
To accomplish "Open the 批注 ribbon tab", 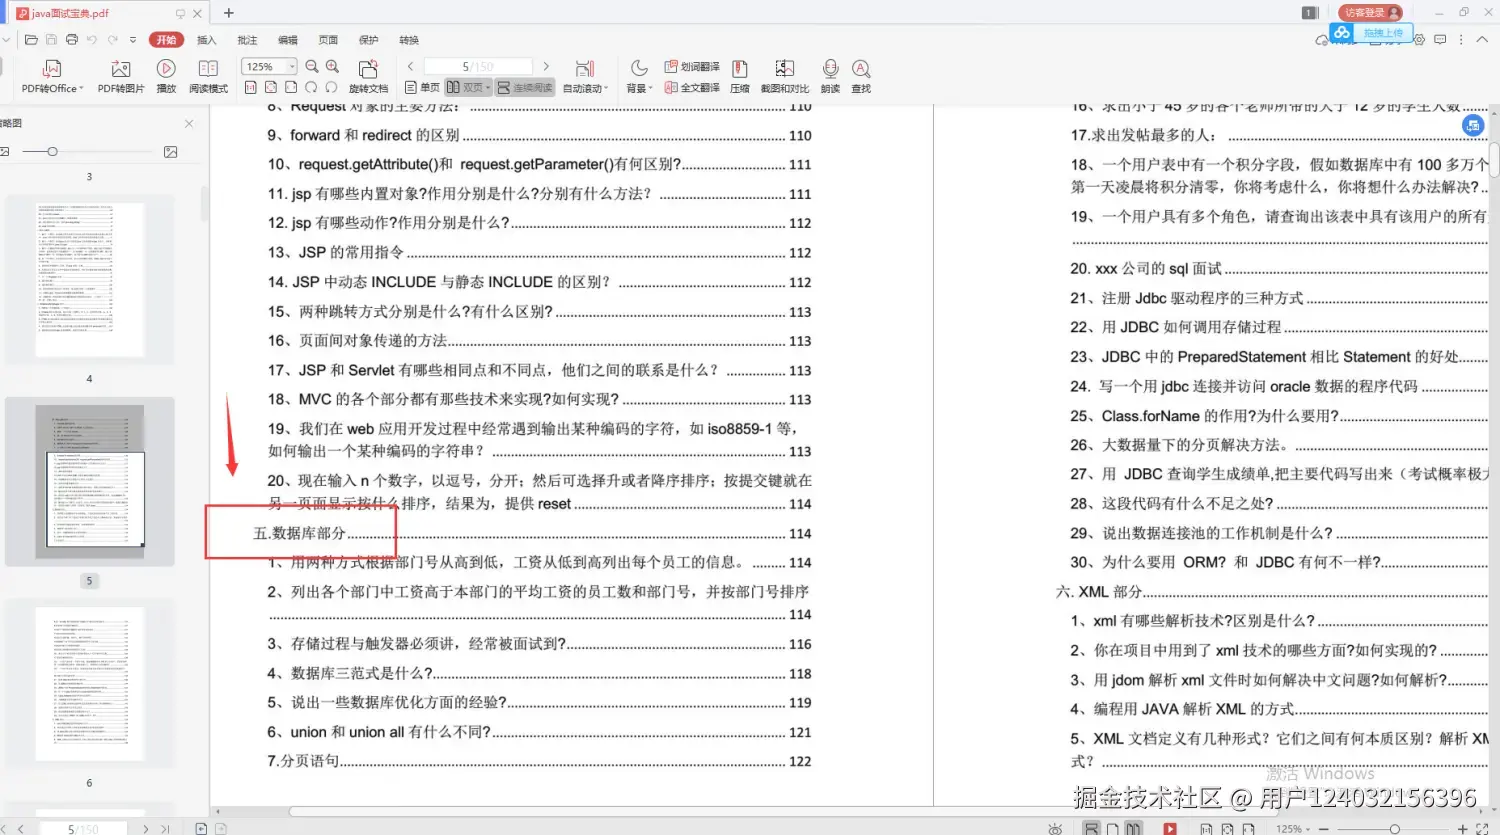I will [247, 40].
